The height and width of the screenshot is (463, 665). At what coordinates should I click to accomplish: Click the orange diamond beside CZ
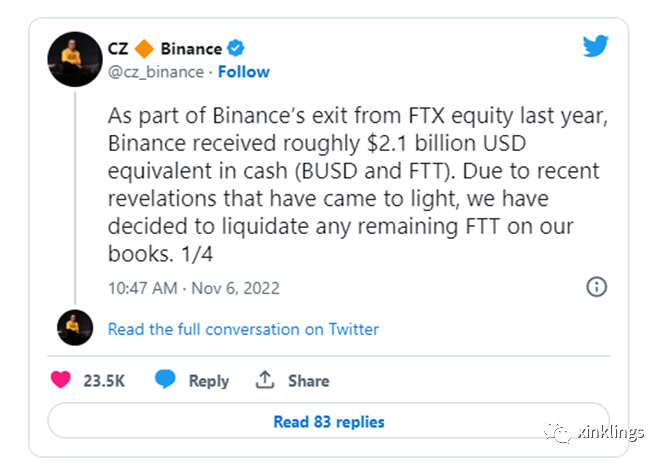pos(144,48)
